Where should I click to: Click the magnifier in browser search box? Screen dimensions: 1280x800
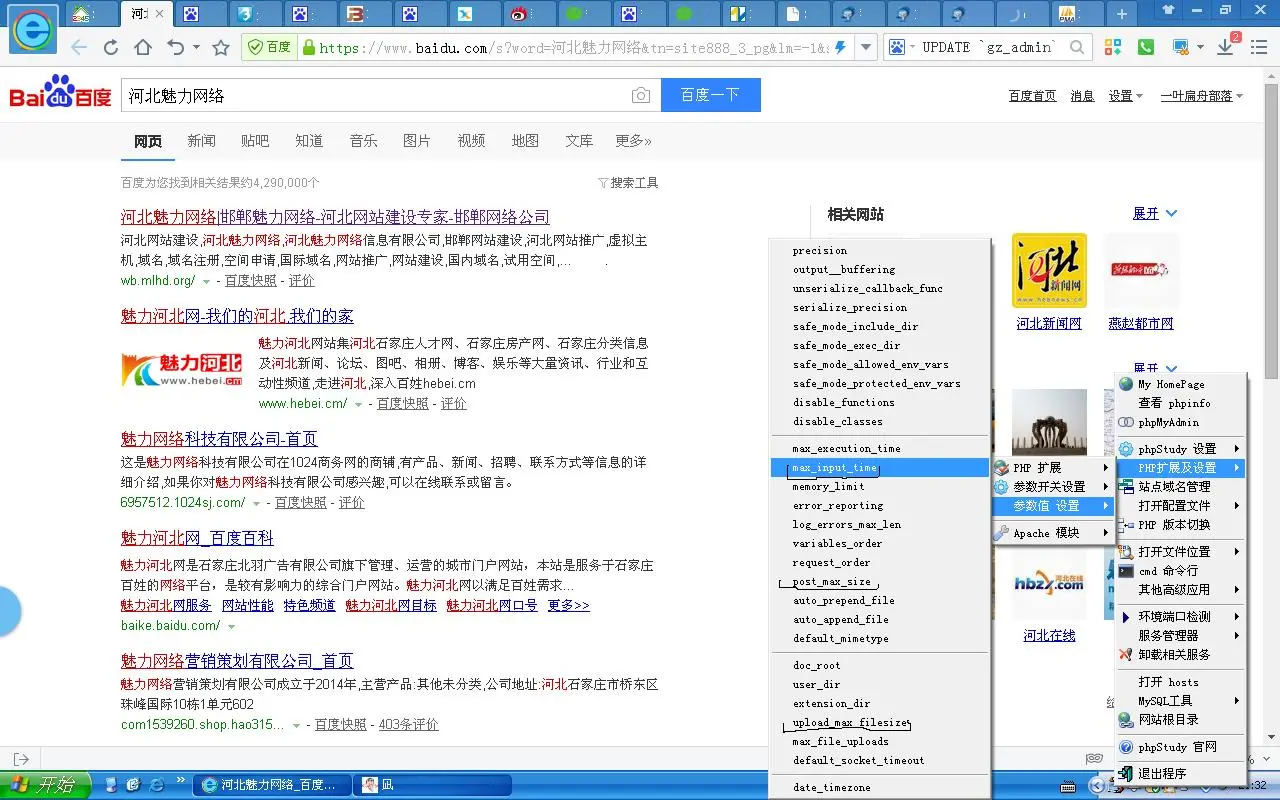coord(1077,47)
